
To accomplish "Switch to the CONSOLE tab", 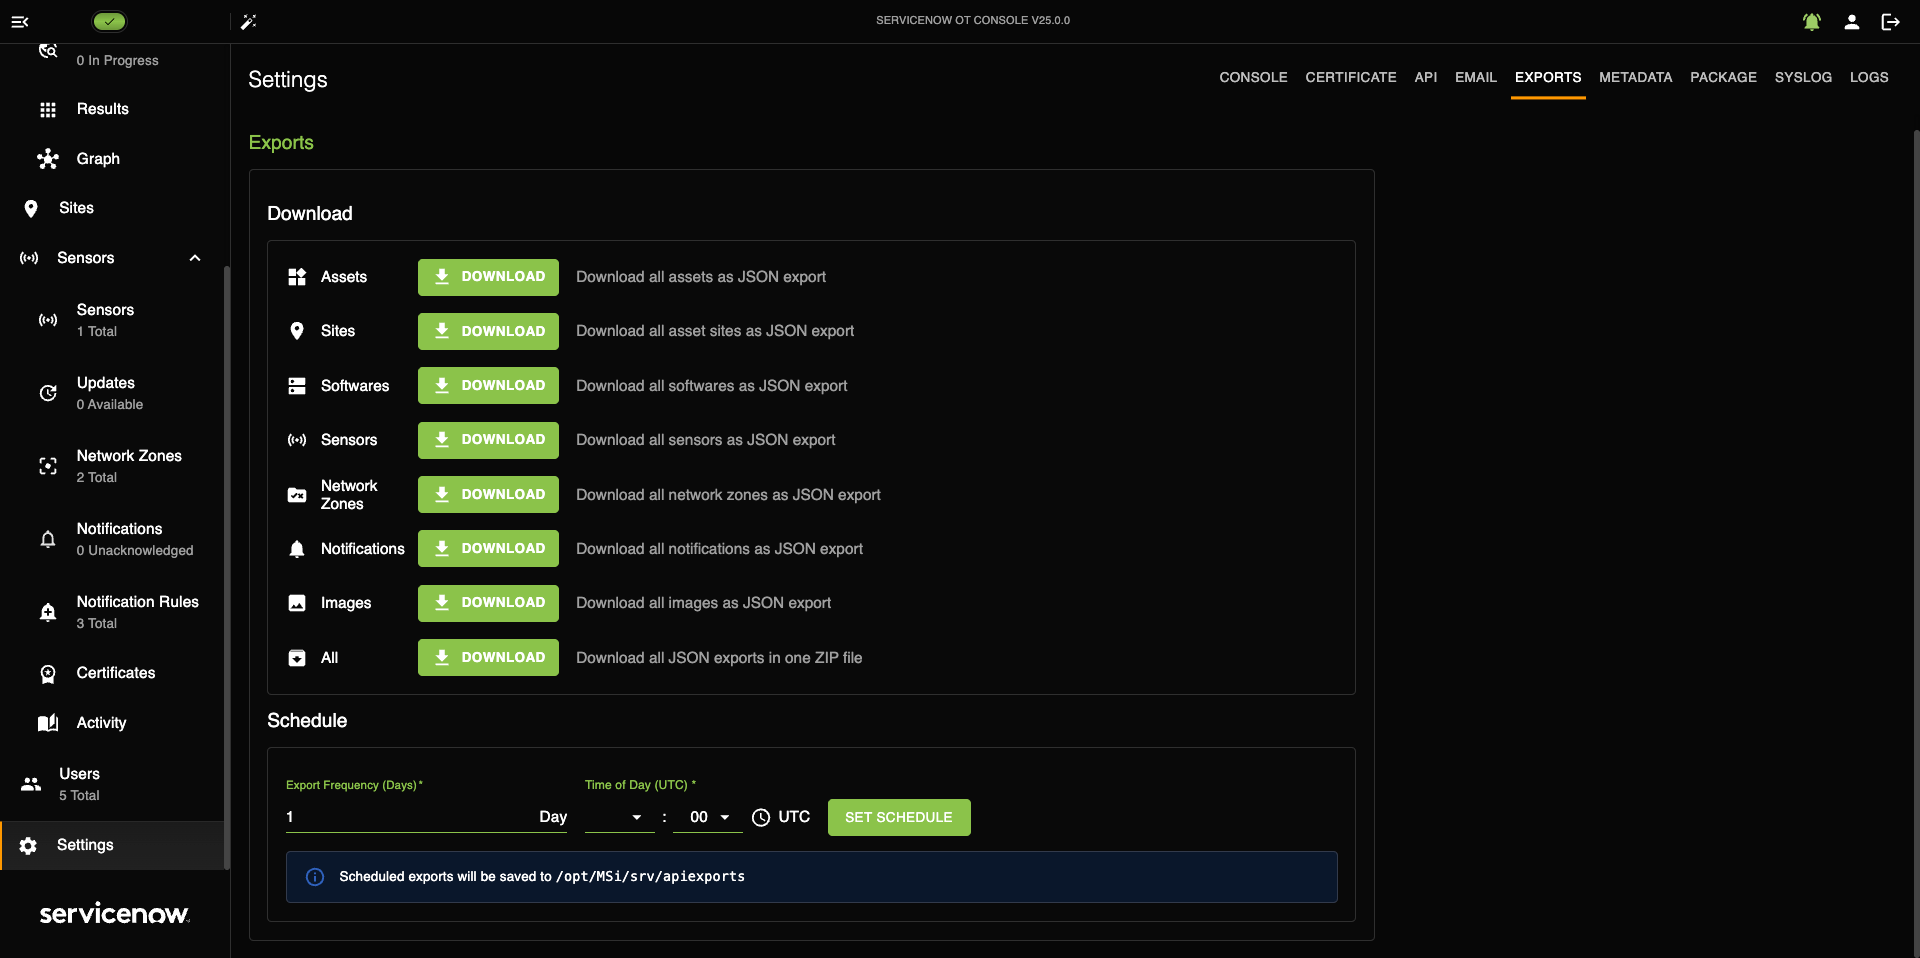I will point(1253,77).
